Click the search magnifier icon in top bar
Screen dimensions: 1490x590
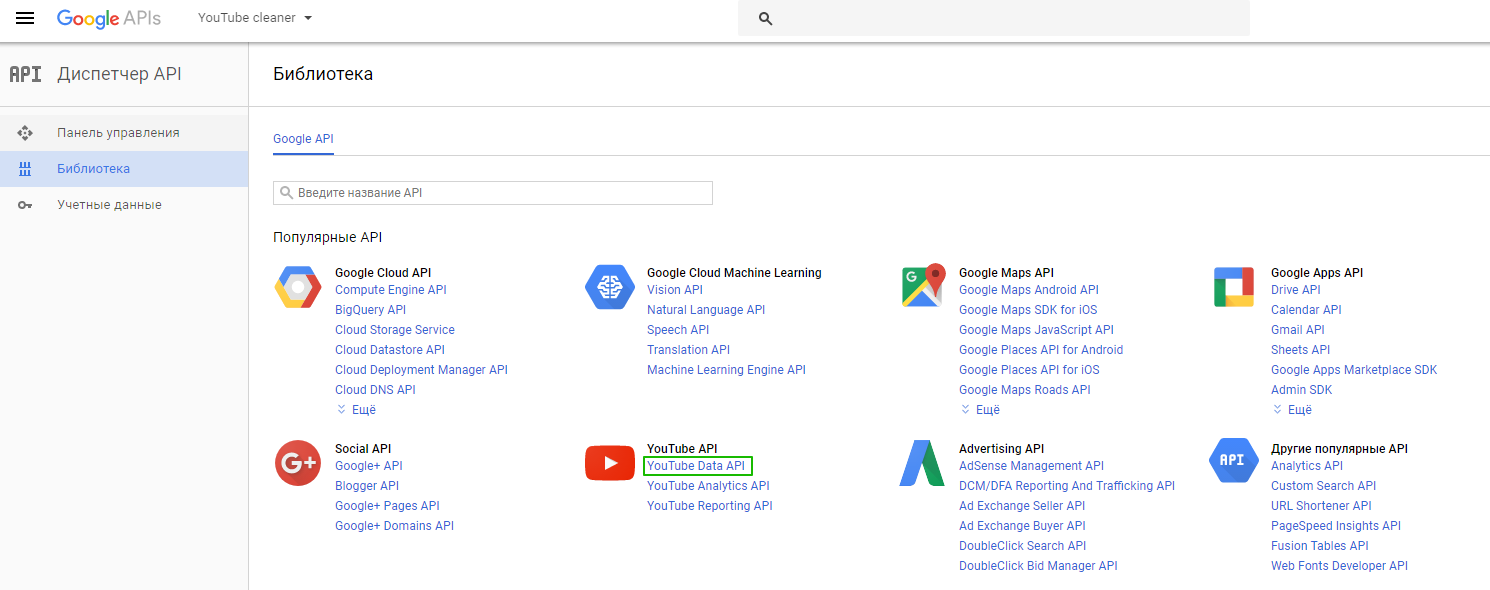(x=766, y=19)
